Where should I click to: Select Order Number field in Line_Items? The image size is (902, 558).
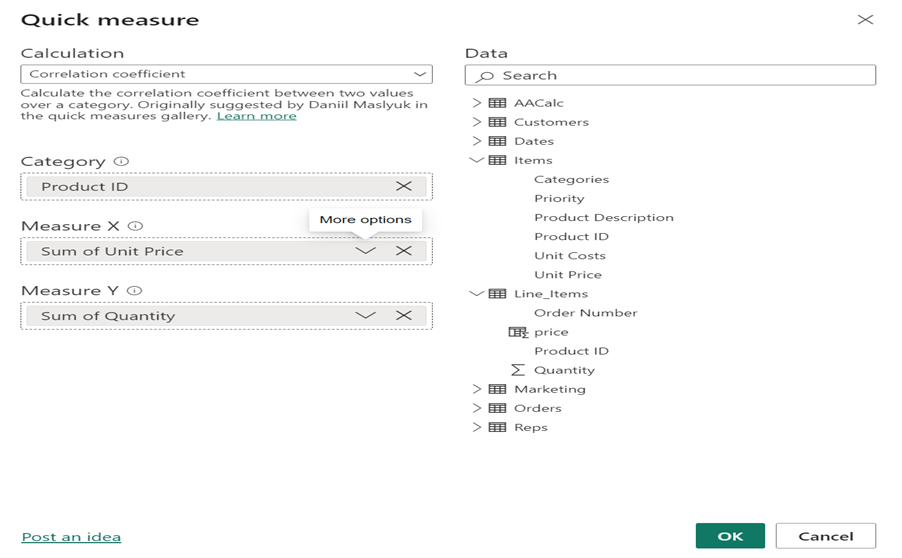click(x=586, y=313)
